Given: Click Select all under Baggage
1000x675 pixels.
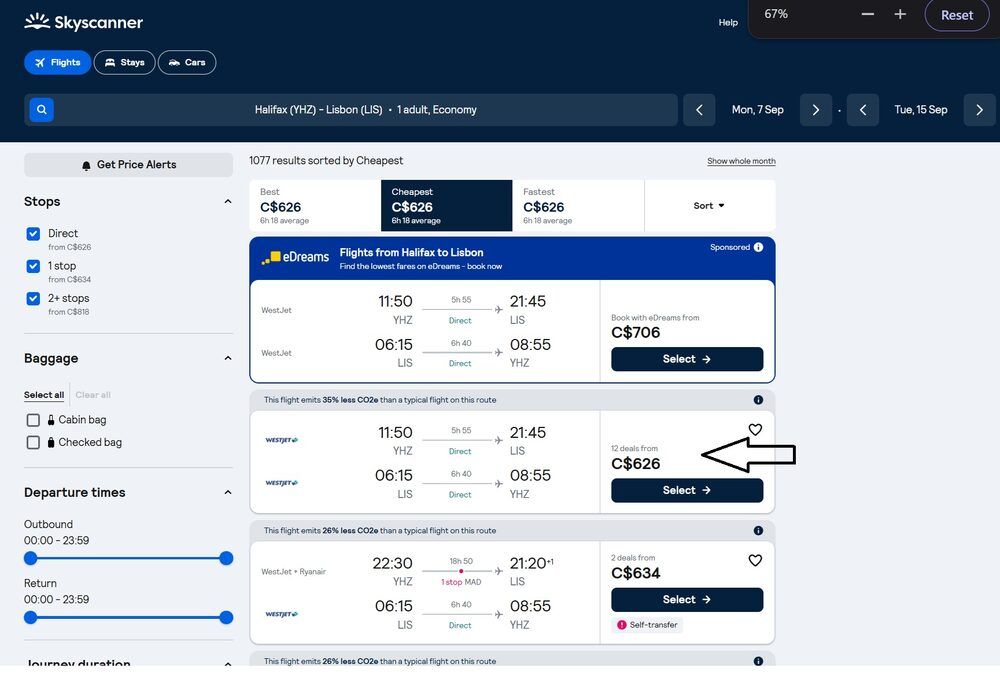Looking at the screenshot, I should (44, 395).
